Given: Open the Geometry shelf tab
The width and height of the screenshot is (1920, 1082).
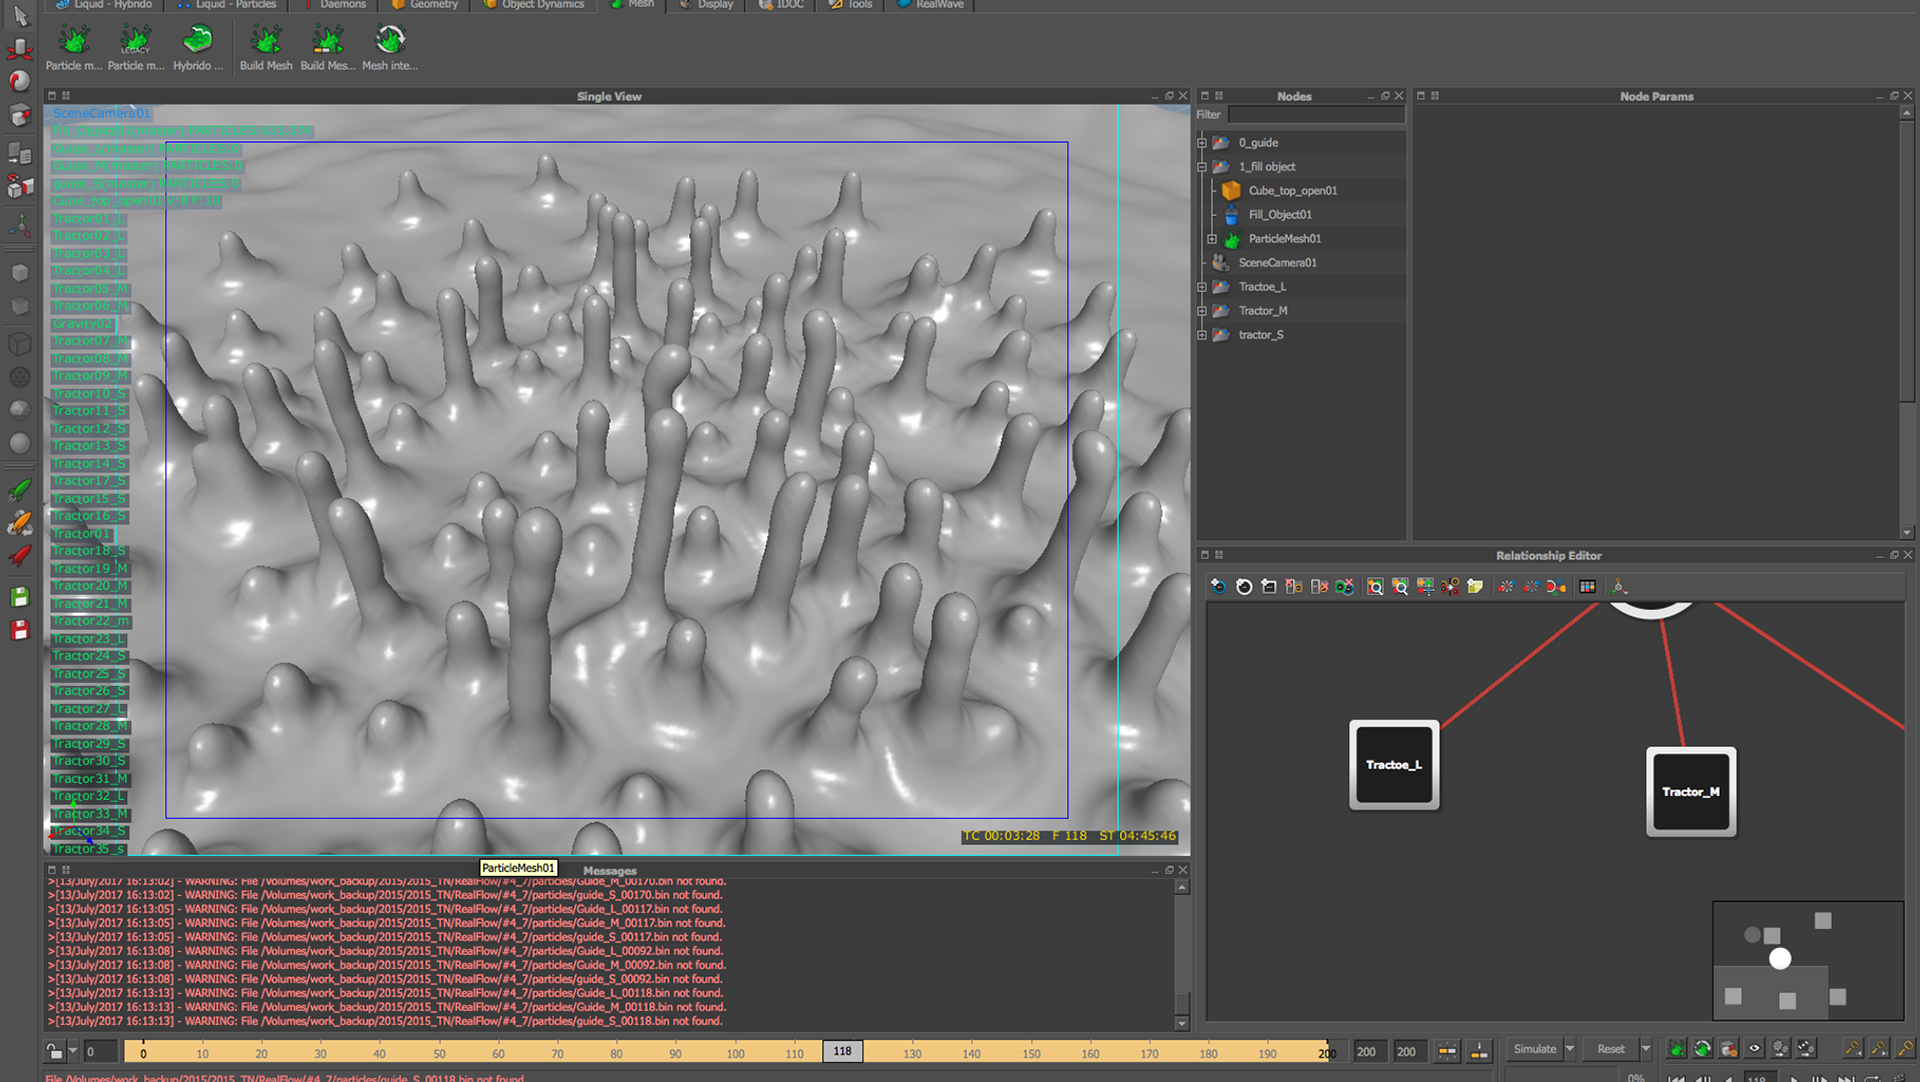Looking at the screenshot, I should tap(425, 5).
